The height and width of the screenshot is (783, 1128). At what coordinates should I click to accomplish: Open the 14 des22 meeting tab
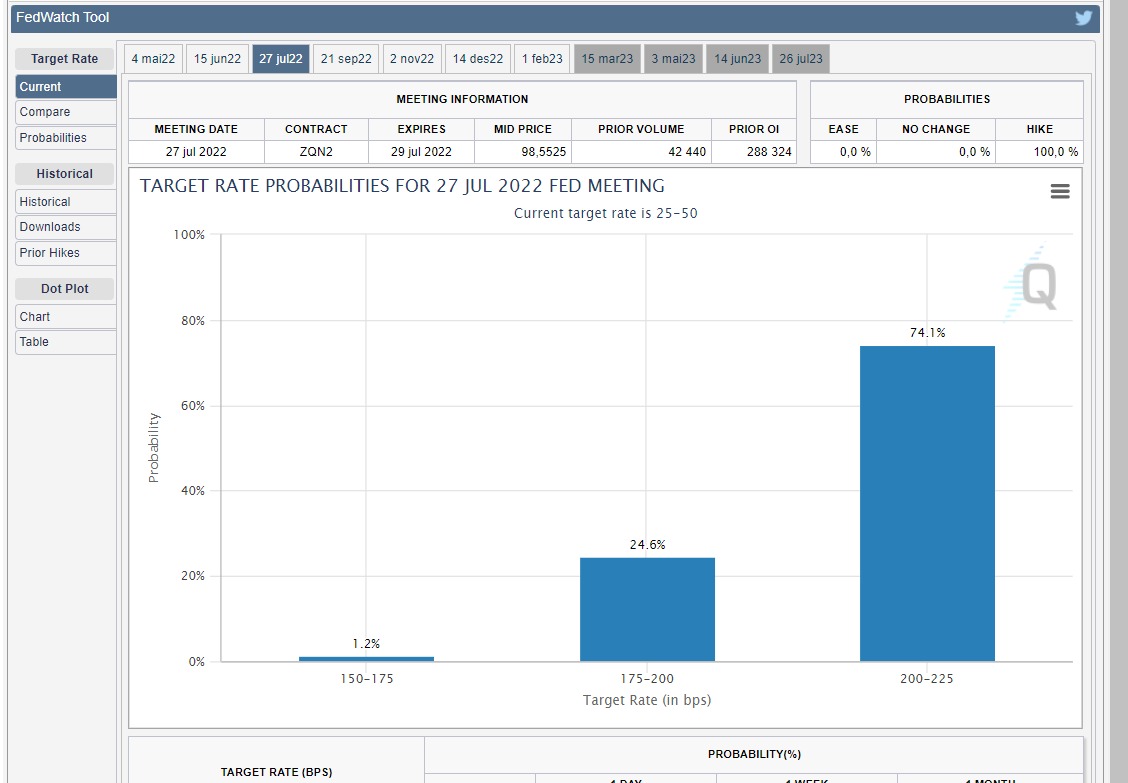click(x=478, y=59)
